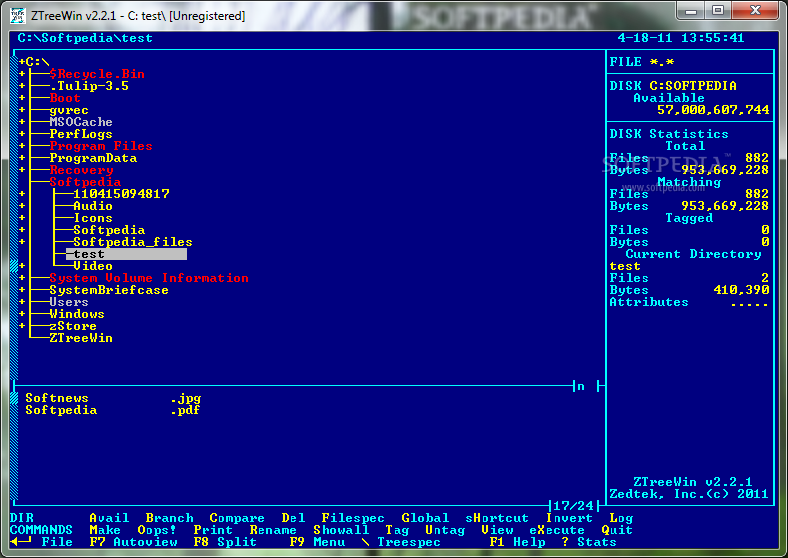This screenshot has width=788, height=558.
Task: Run the Del command
Action: tap(293, 518)
